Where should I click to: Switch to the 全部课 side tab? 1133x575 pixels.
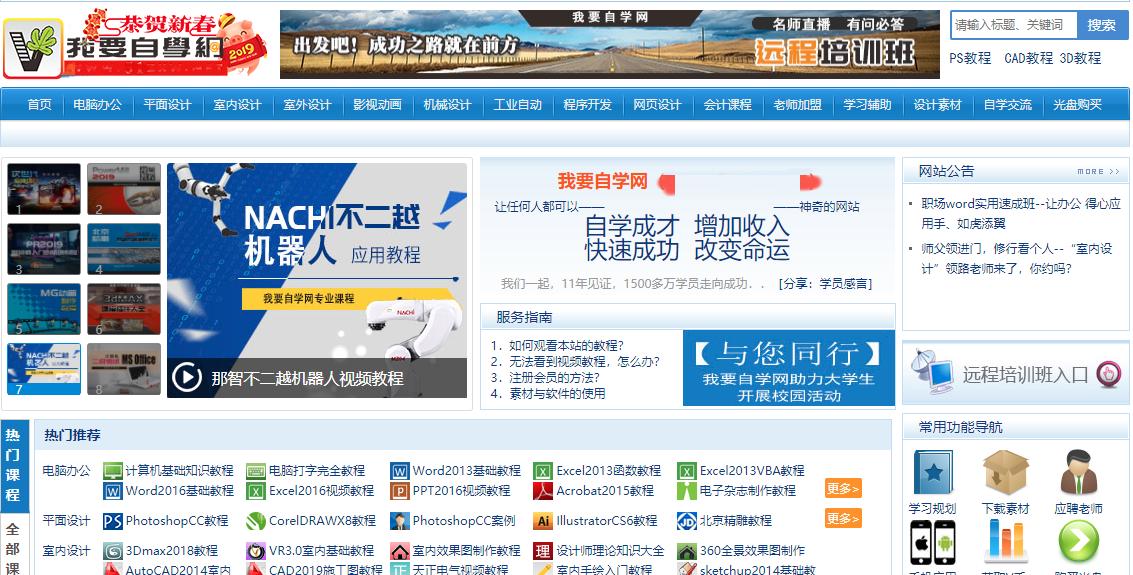pyautogui.click(x=14, y=545)
